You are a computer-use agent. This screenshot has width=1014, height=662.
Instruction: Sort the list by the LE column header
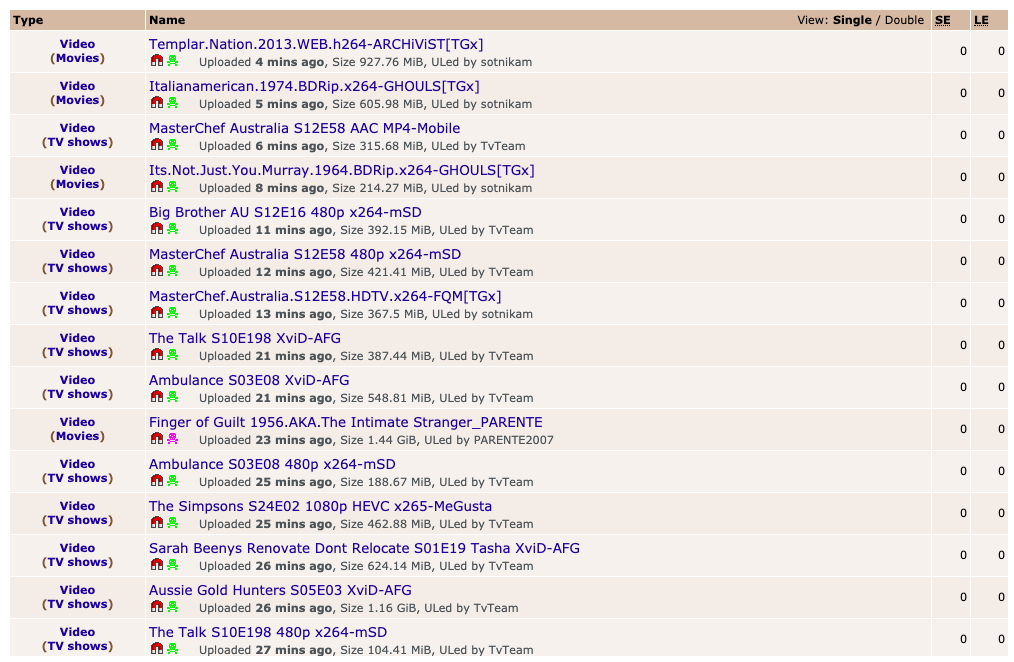pos(981,20)
